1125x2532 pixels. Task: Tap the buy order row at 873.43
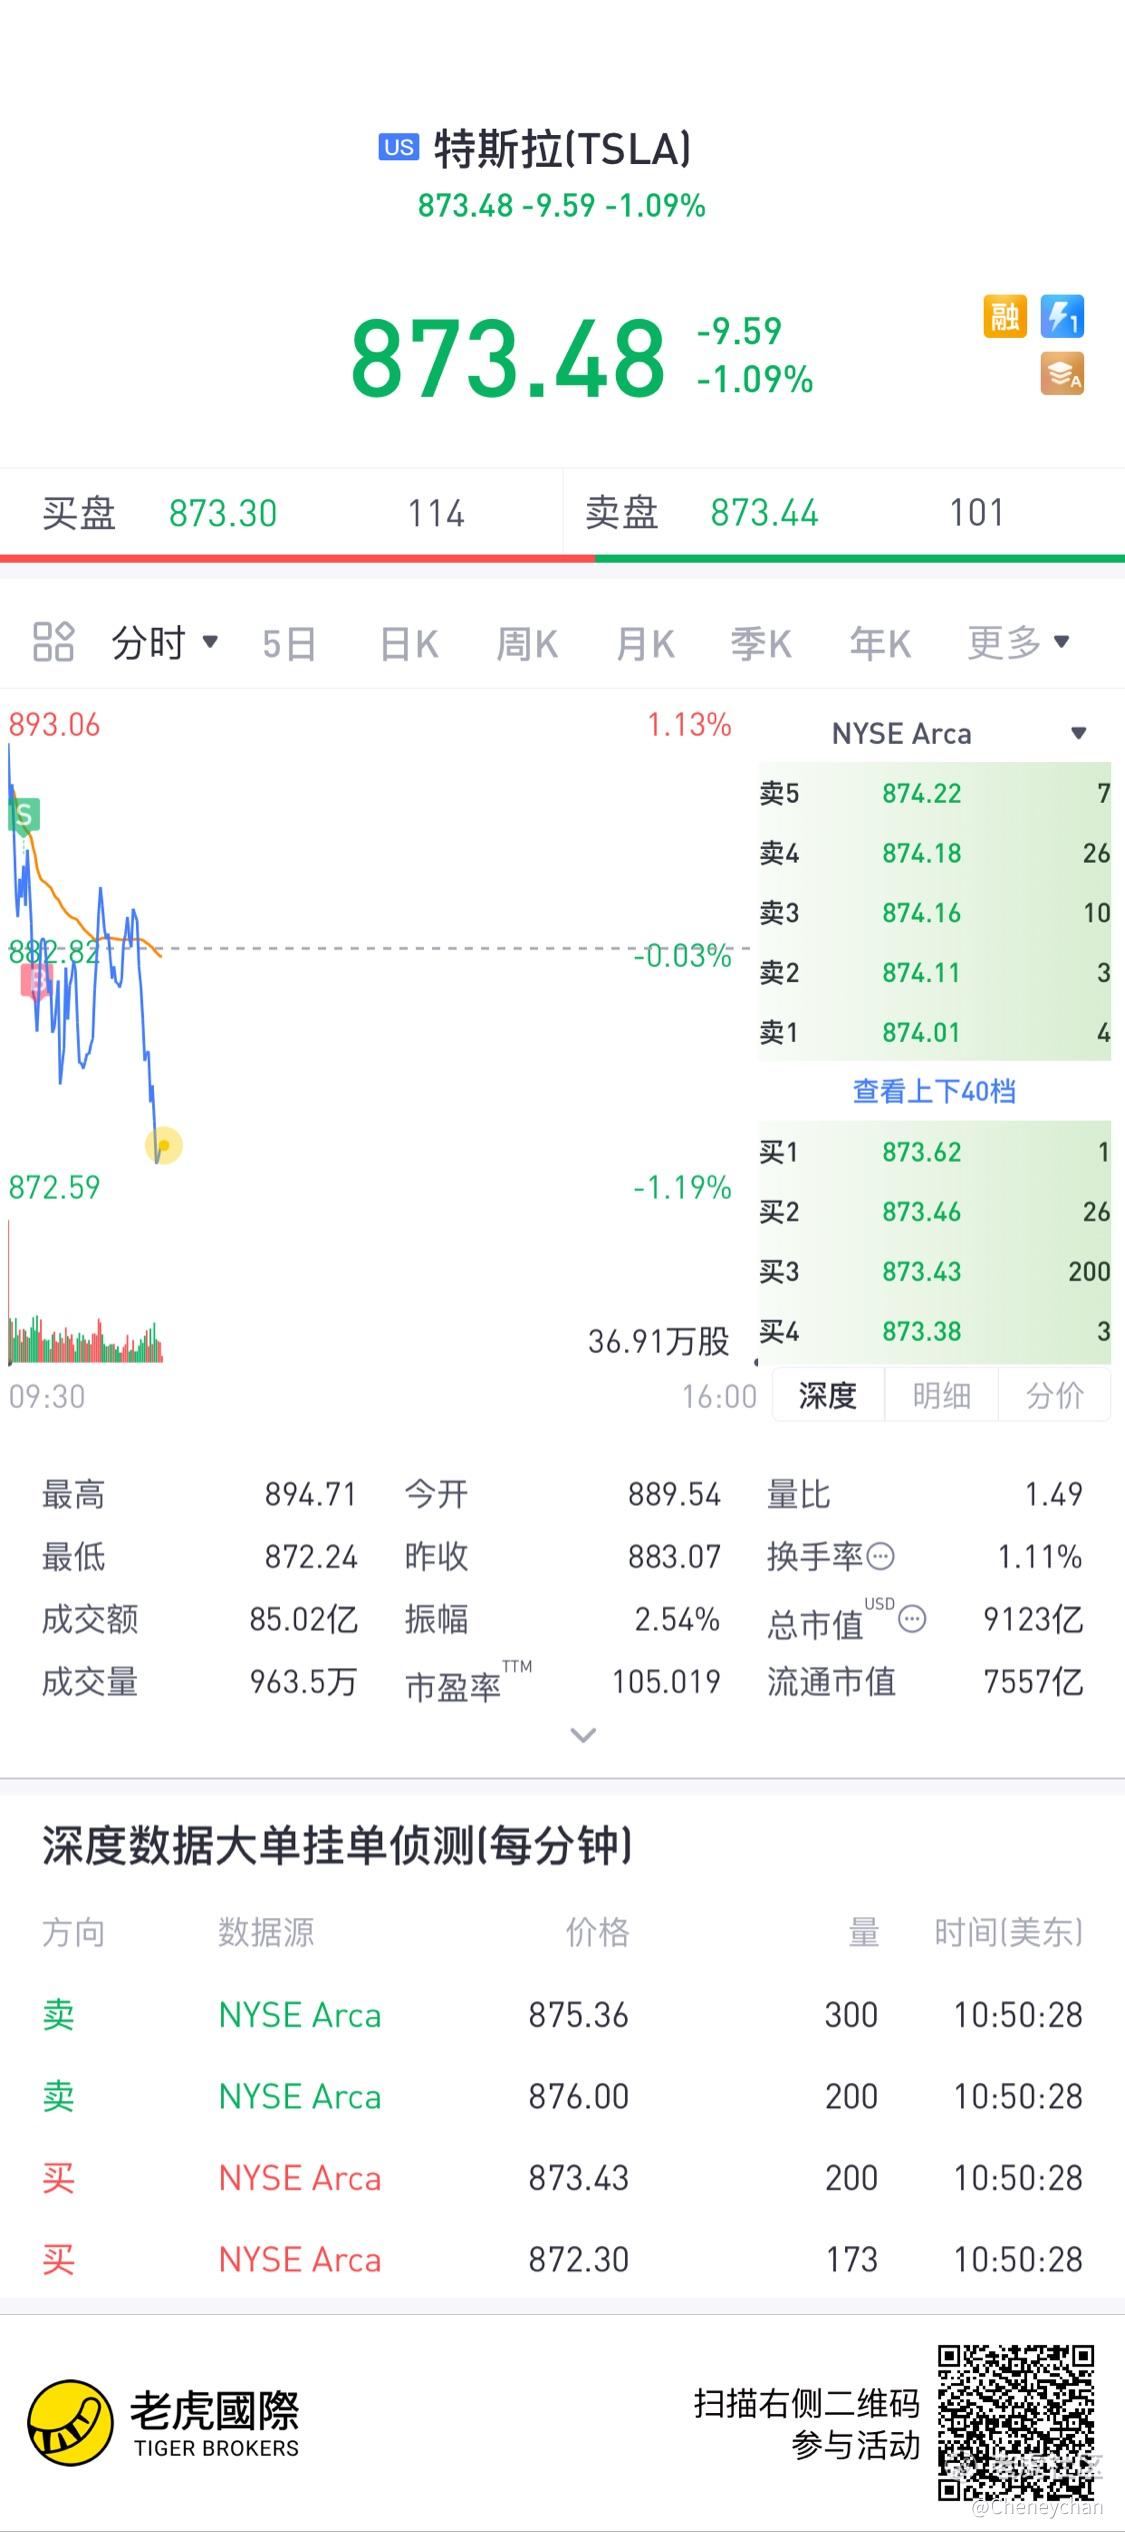(x=562, y=2178)
